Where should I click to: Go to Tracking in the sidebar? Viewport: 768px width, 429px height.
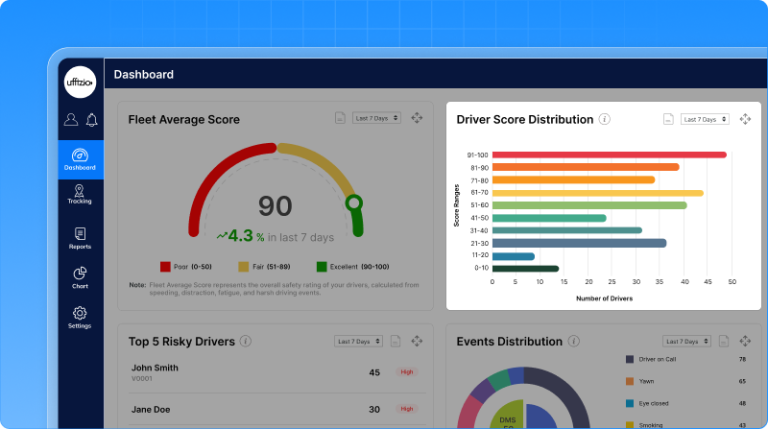point(80,194)
